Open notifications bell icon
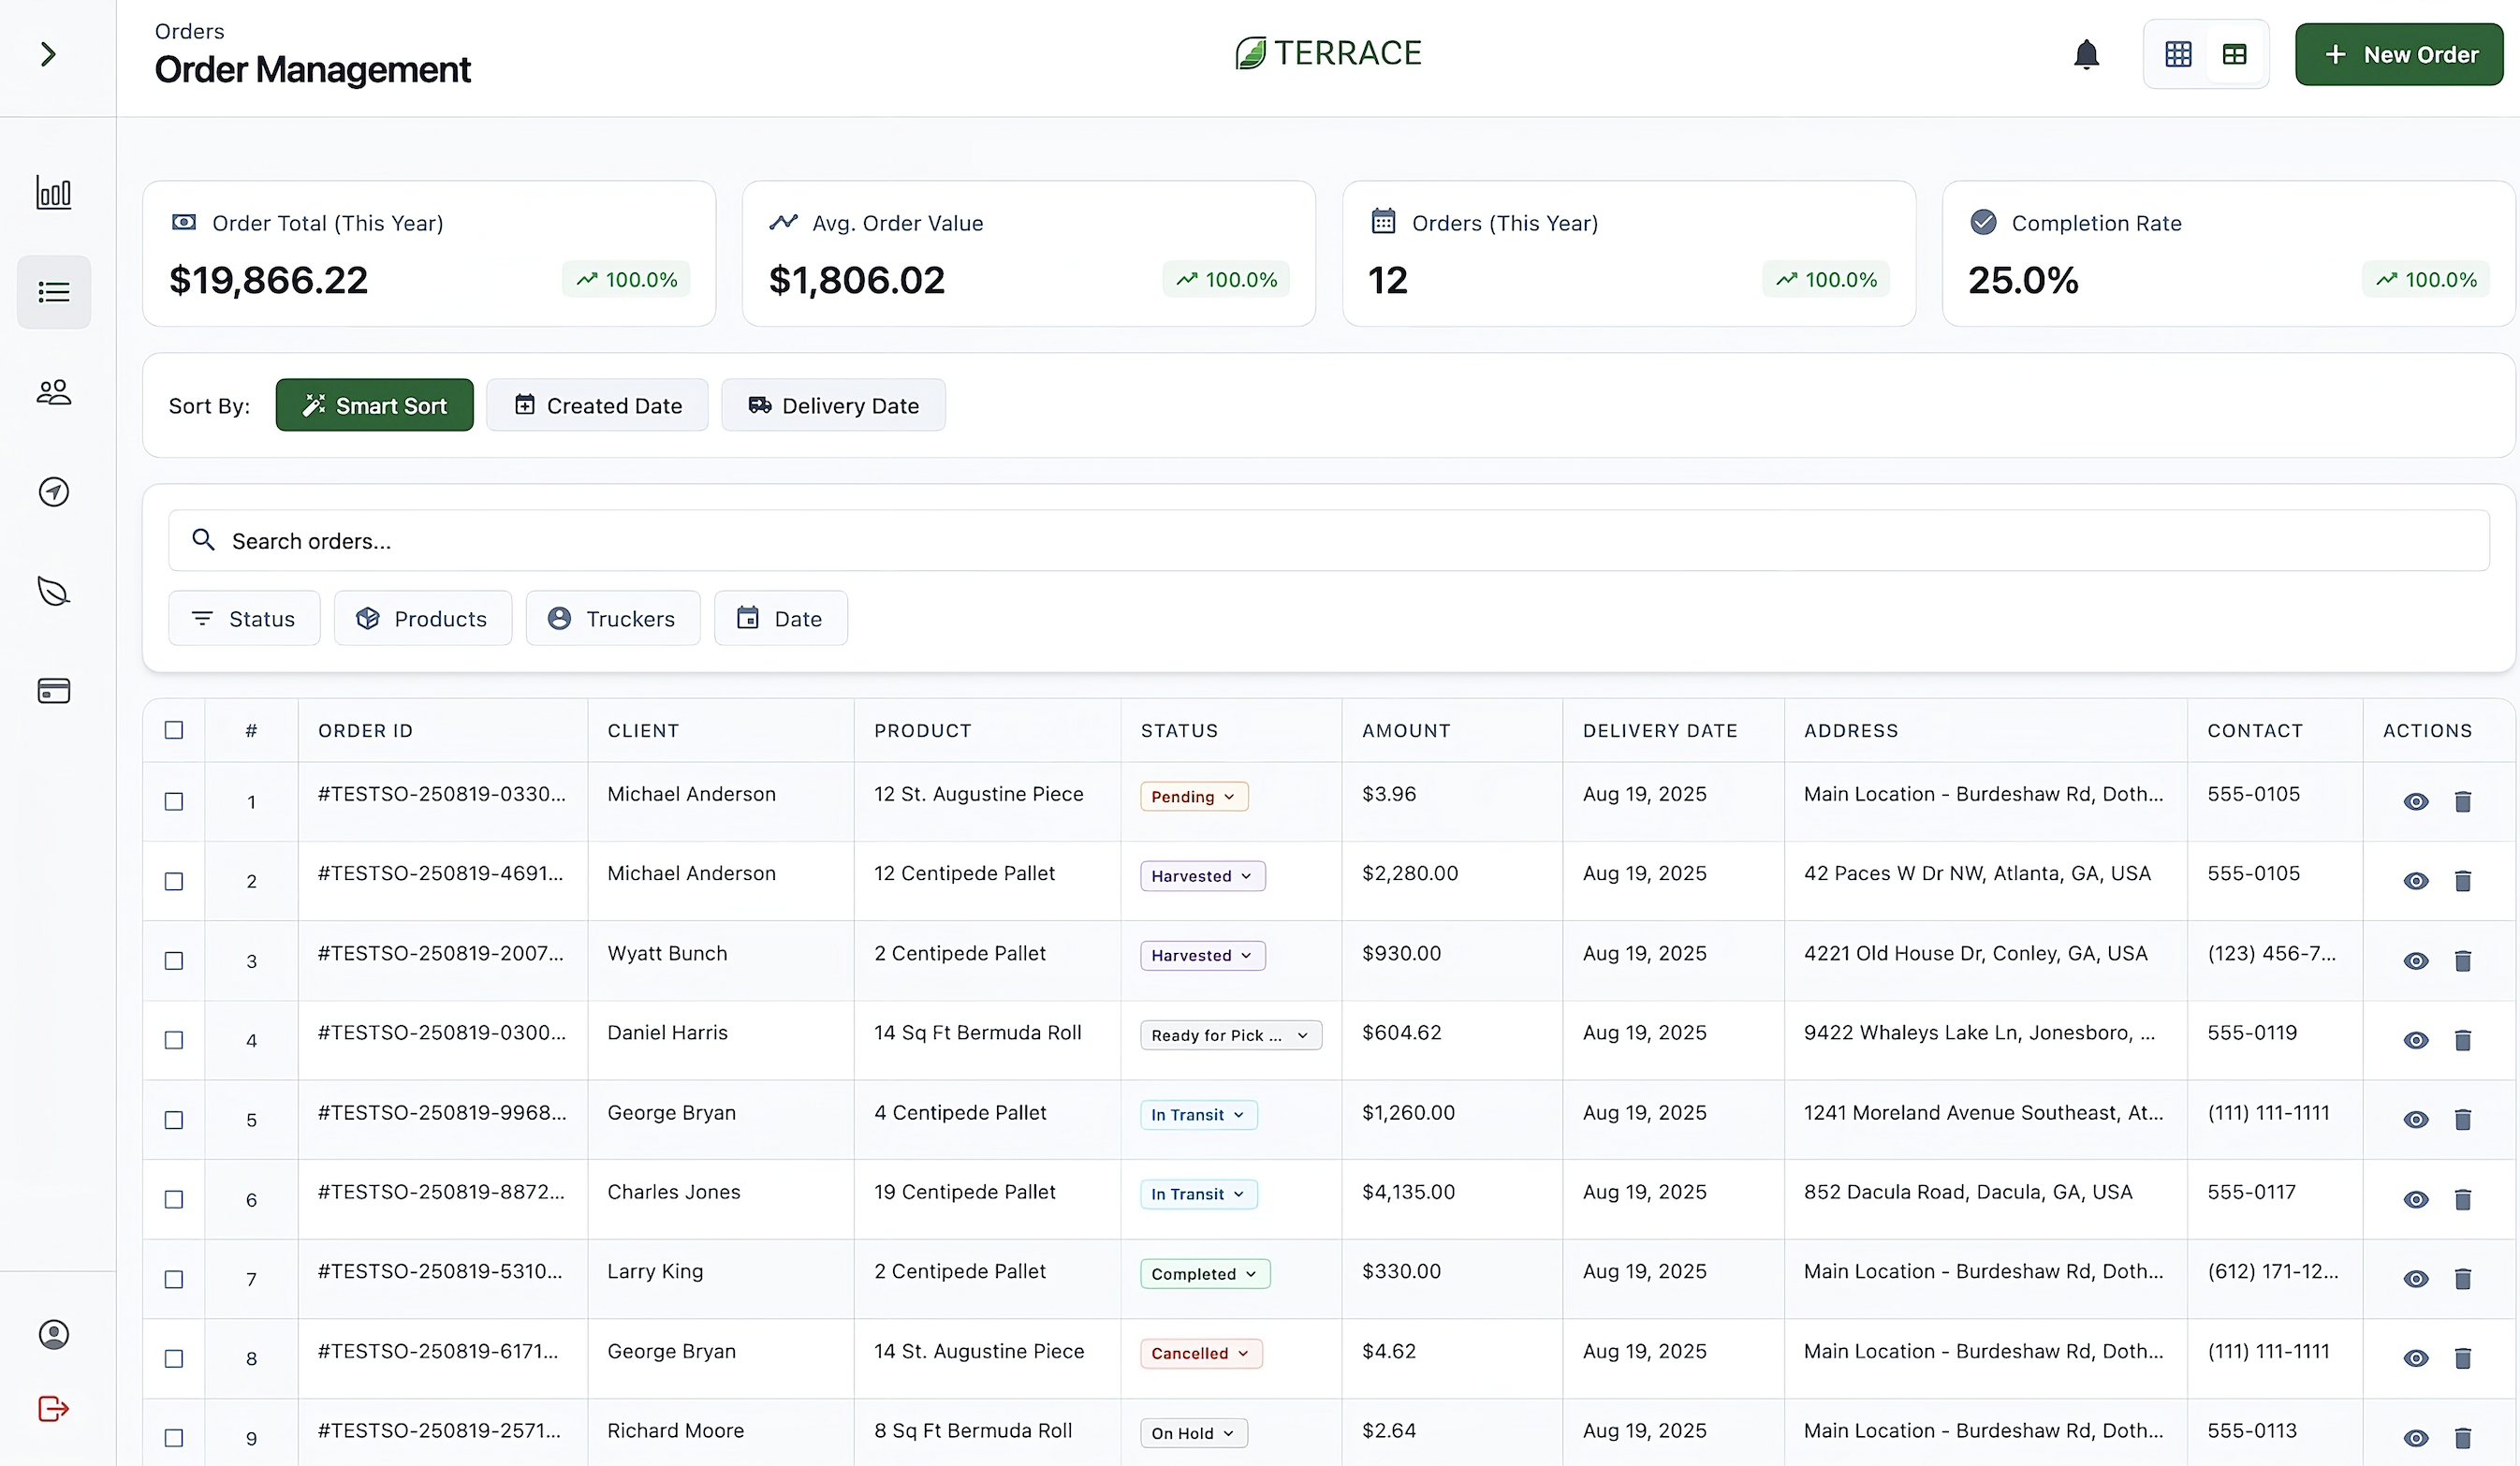2520x1466 pixels. tap(2086, 54)
